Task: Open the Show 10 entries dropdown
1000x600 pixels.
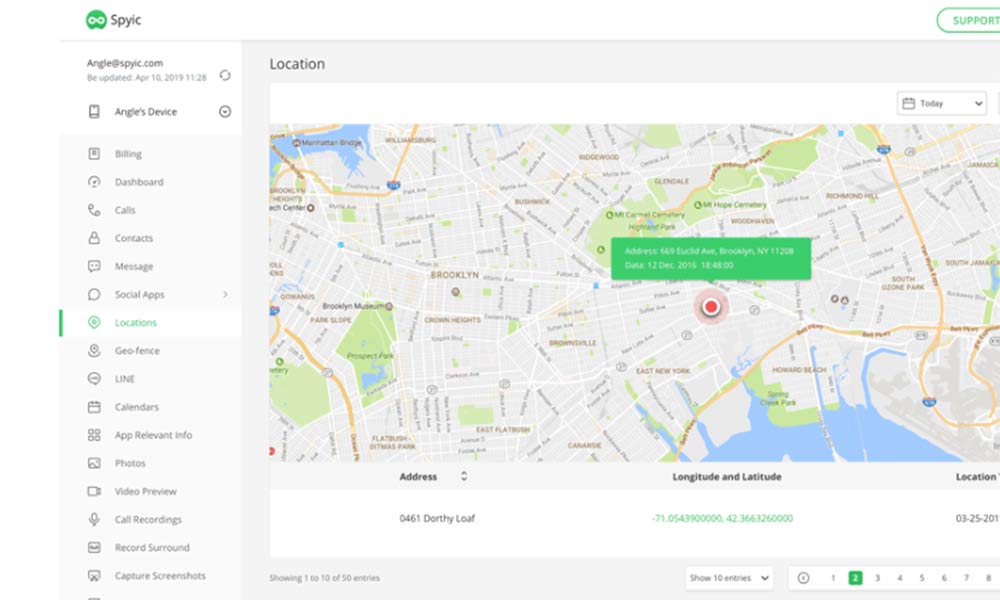Action: click(x=729, y=578)
